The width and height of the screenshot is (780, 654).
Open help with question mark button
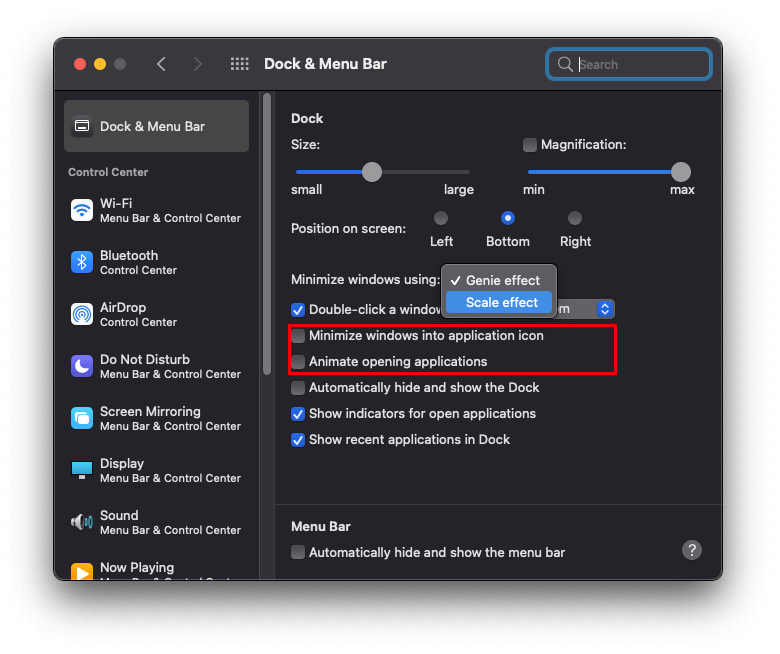691,550
